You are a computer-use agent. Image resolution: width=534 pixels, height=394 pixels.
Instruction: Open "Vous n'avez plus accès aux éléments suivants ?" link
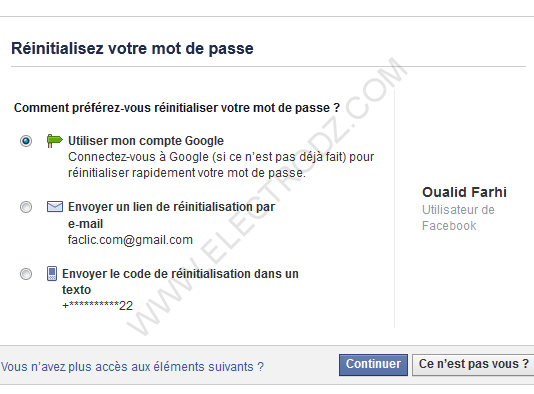click(132, 367)
